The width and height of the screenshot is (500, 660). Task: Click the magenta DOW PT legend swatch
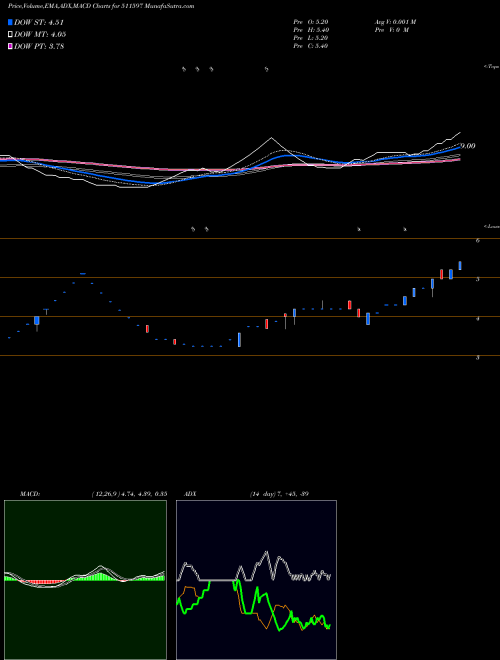pos(11,46)
